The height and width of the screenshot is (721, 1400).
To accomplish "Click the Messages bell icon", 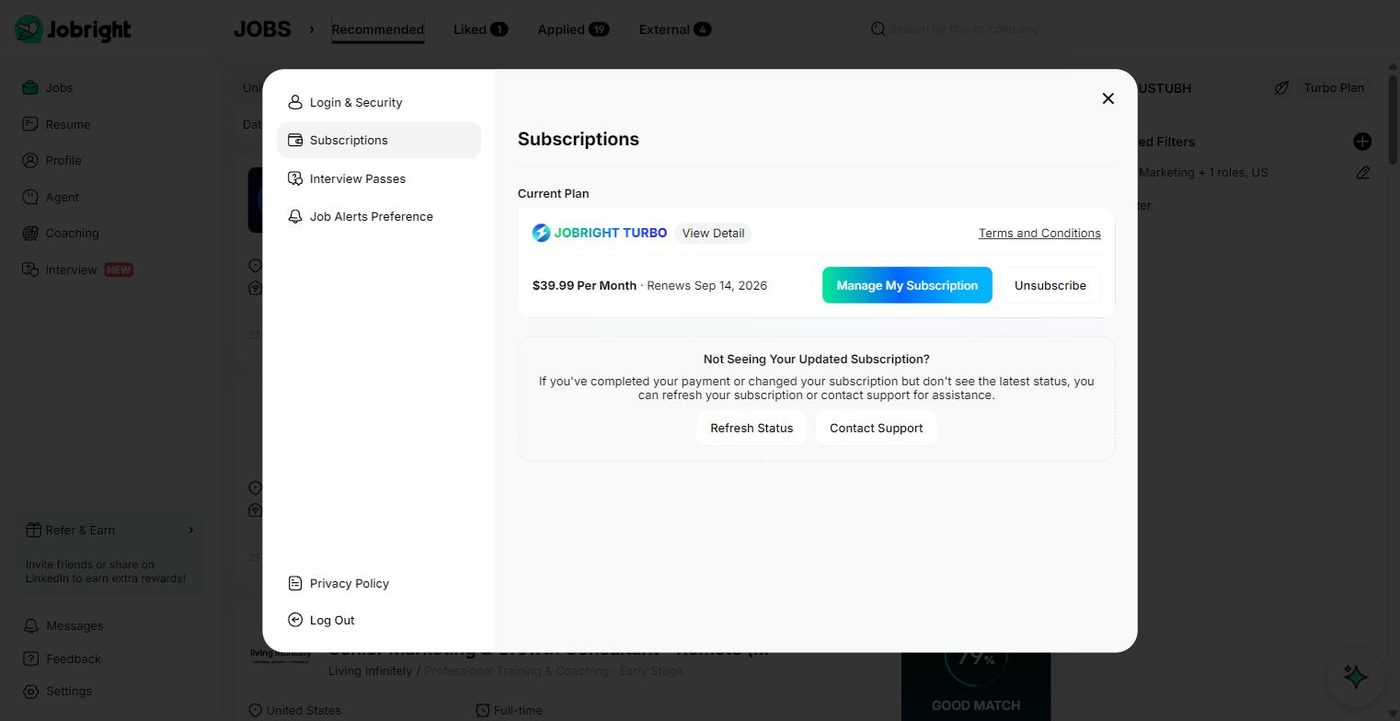I will point(32,626).
